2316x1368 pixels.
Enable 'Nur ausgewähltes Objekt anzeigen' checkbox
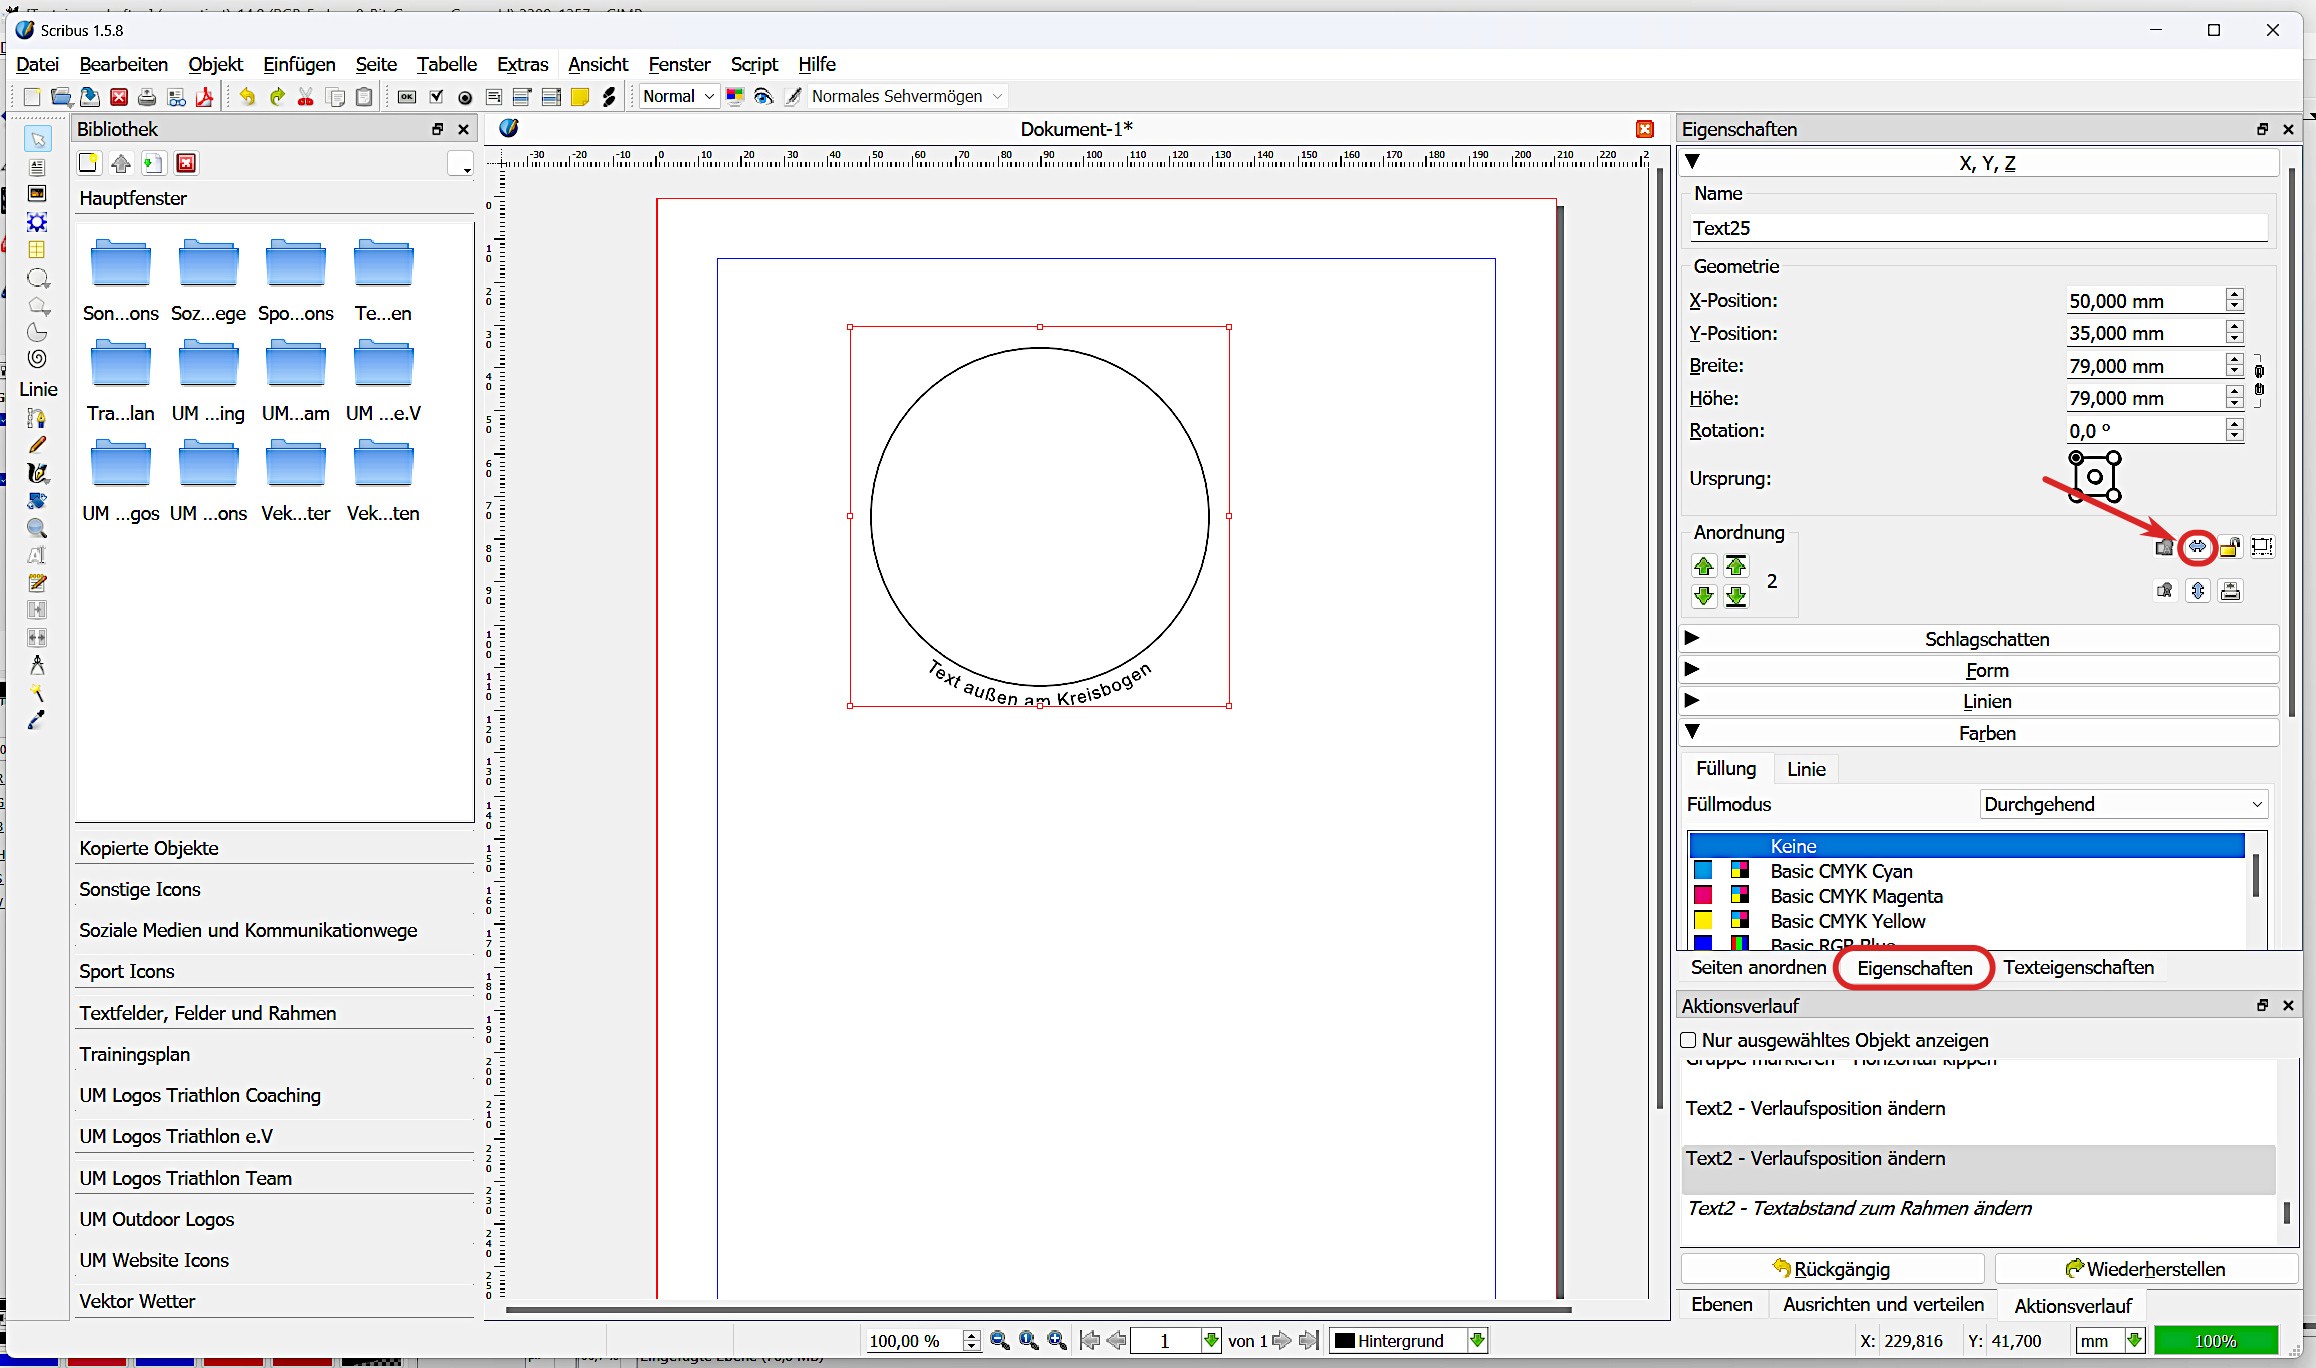(1689, 1040)
